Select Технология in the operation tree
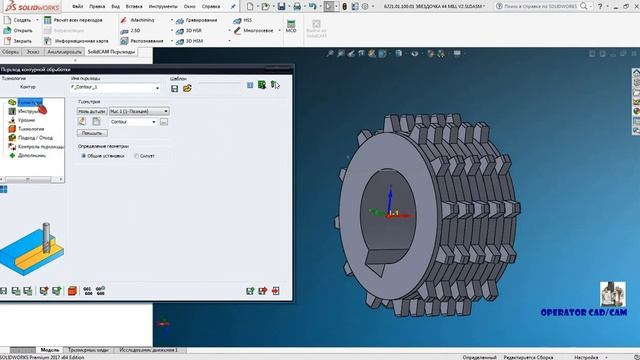 (31, 129)
